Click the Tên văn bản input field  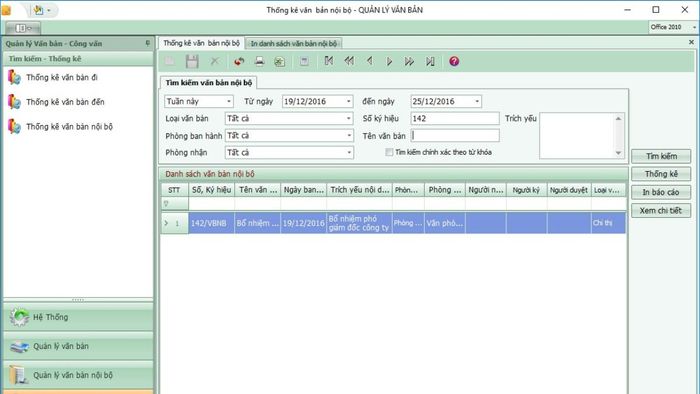(x=454, y=135)
